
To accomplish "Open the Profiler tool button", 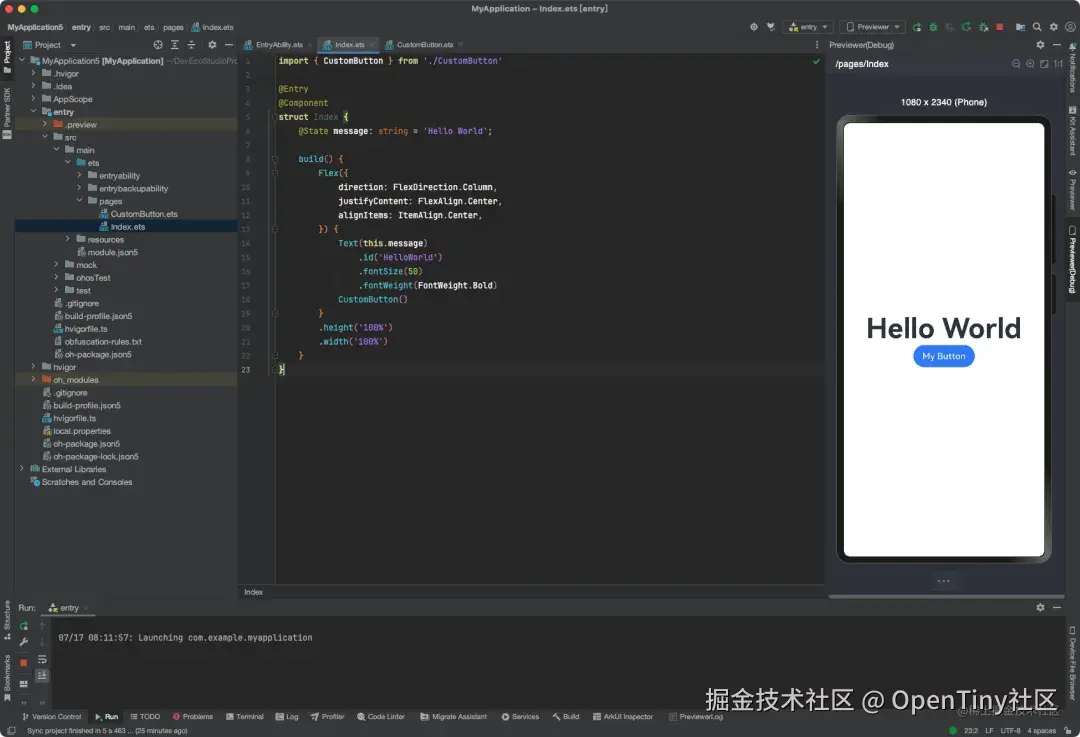I will 327,716.
